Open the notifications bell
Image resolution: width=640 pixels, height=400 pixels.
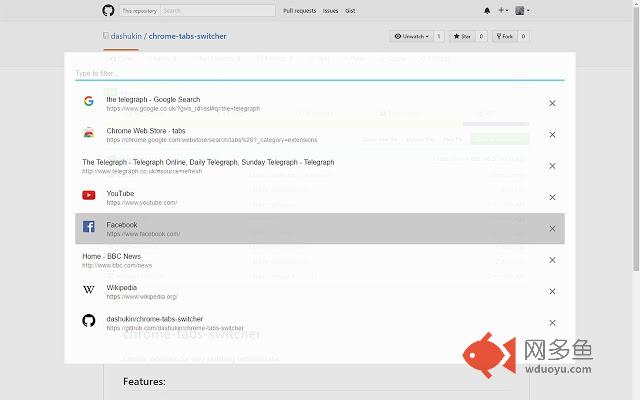click(x=487, y=11)
